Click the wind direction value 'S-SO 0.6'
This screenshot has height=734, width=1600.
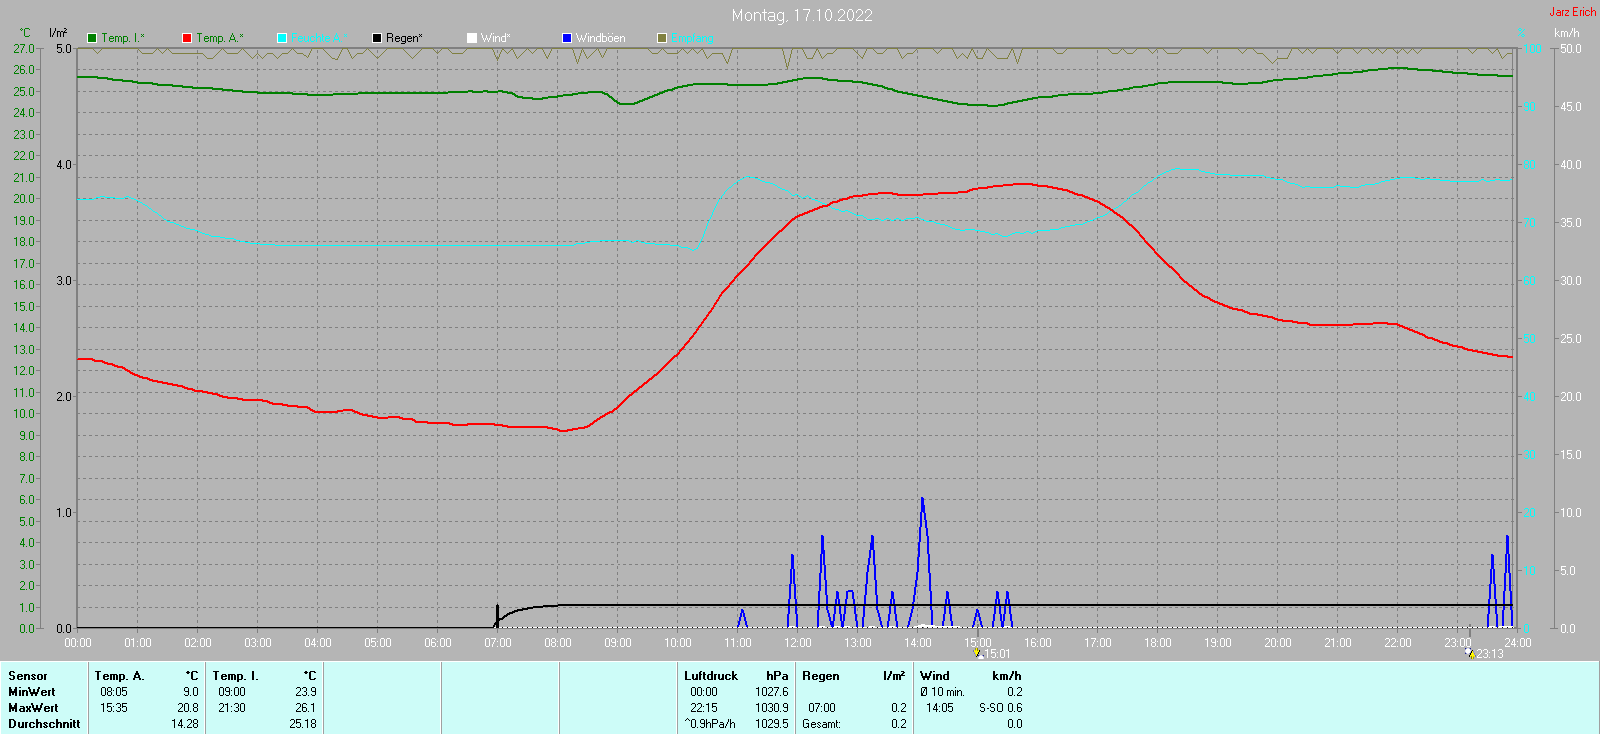click(x=1001, y=708)
